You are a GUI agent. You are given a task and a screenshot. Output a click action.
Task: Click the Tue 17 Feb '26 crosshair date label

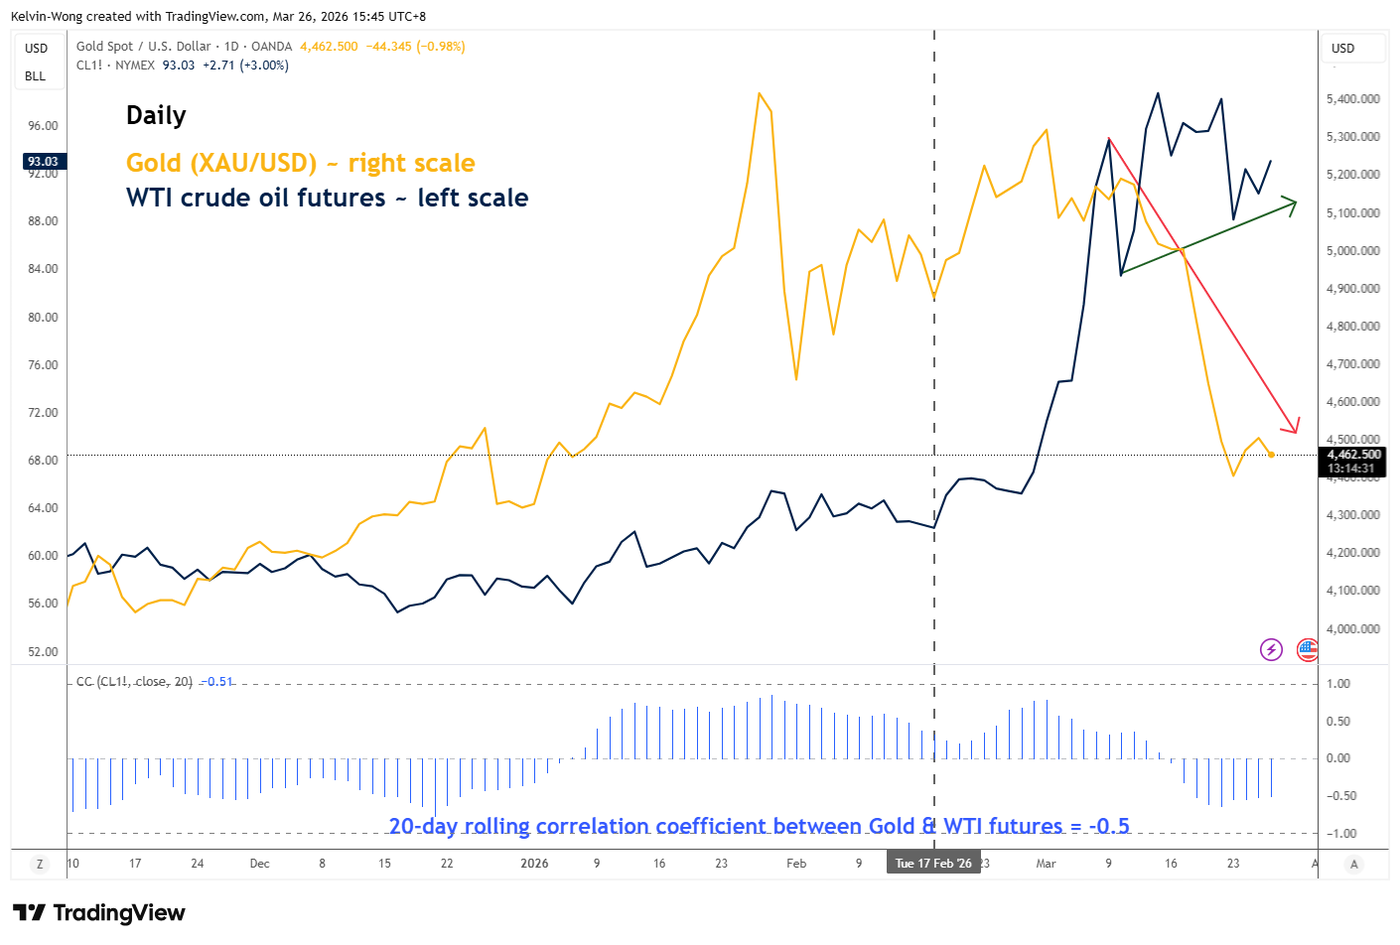(x=934, y=862)
